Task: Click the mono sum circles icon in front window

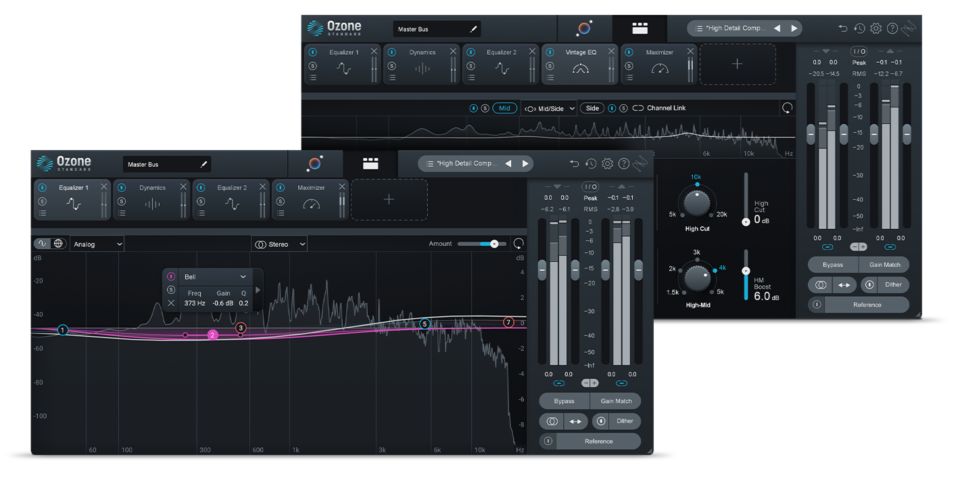Action: 552,421
